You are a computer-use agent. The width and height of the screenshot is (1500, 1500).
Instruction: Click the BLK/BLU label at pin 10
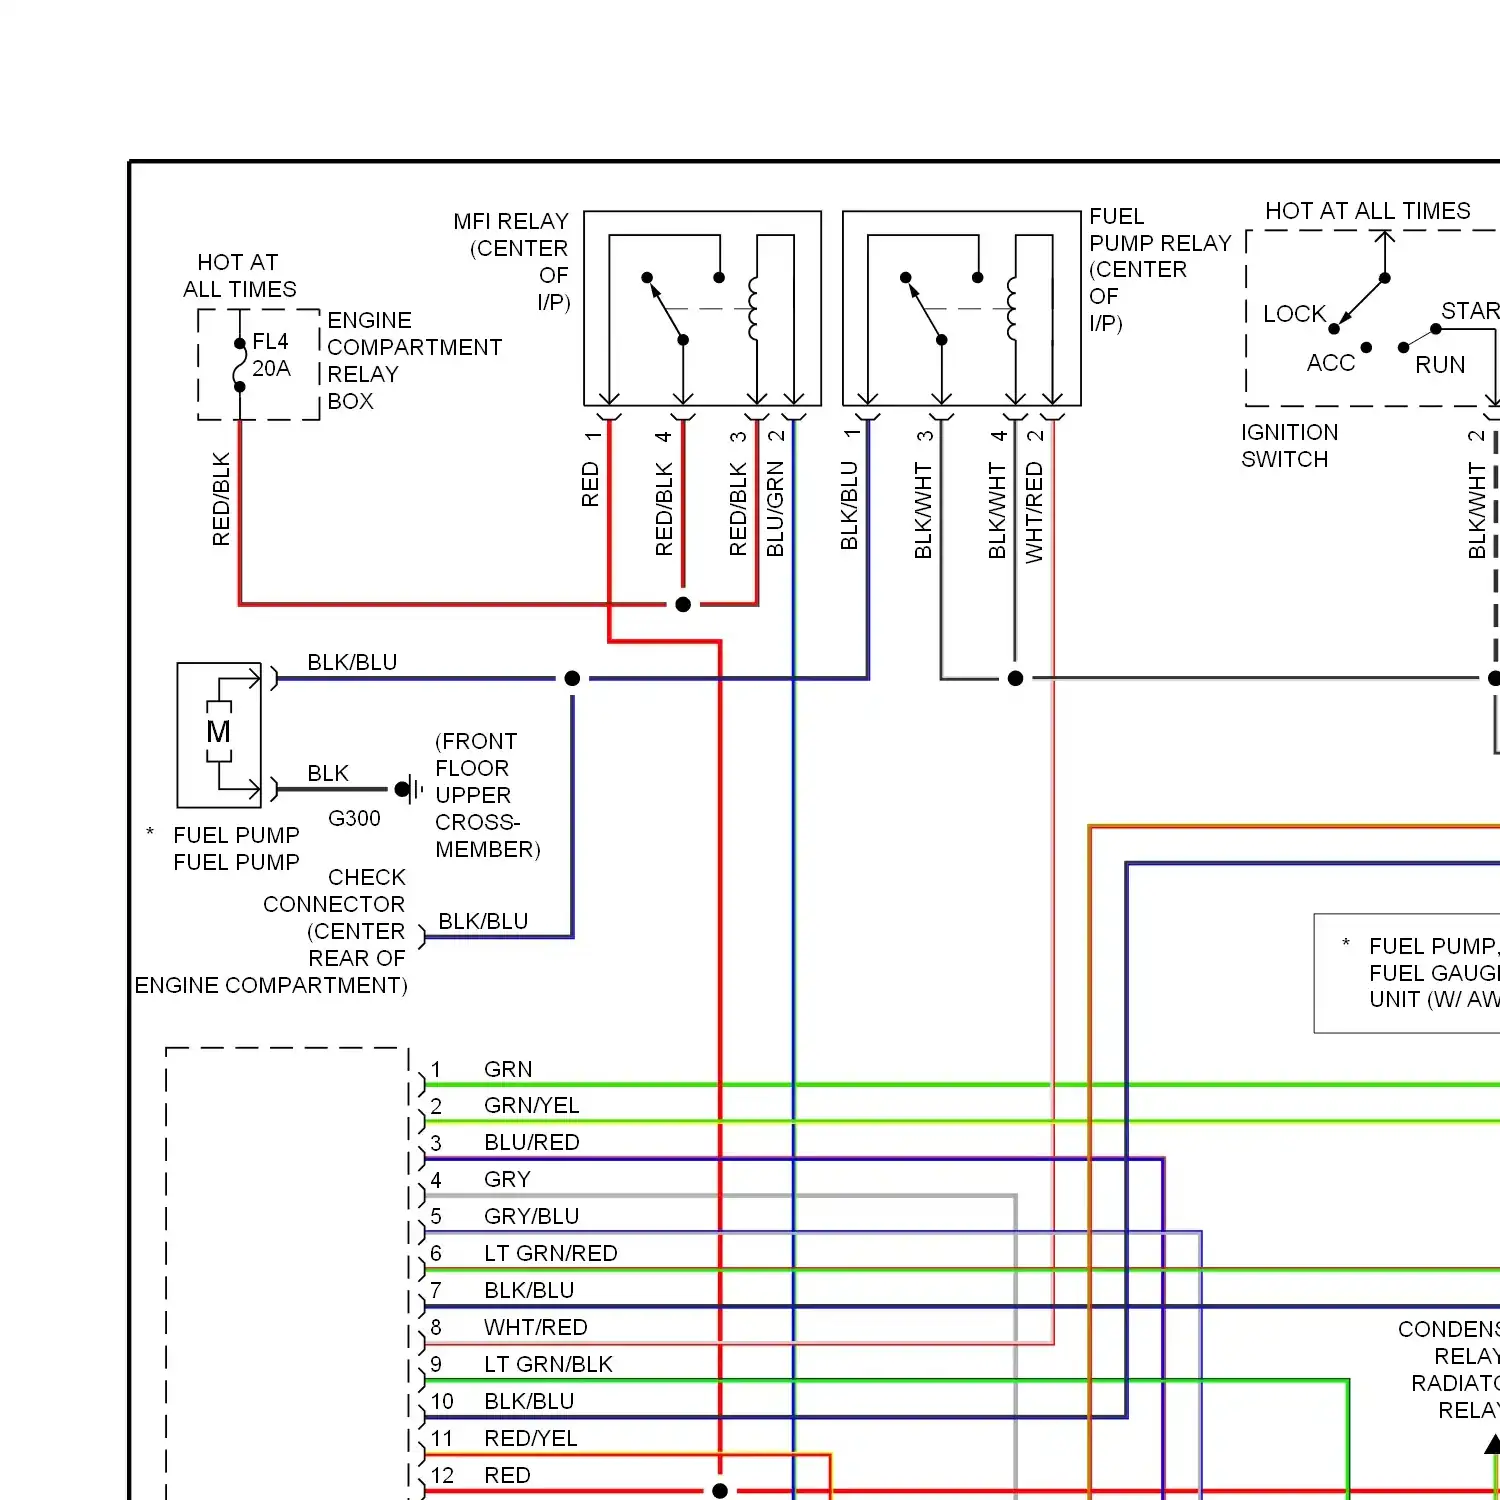(x=529, y=1401)
